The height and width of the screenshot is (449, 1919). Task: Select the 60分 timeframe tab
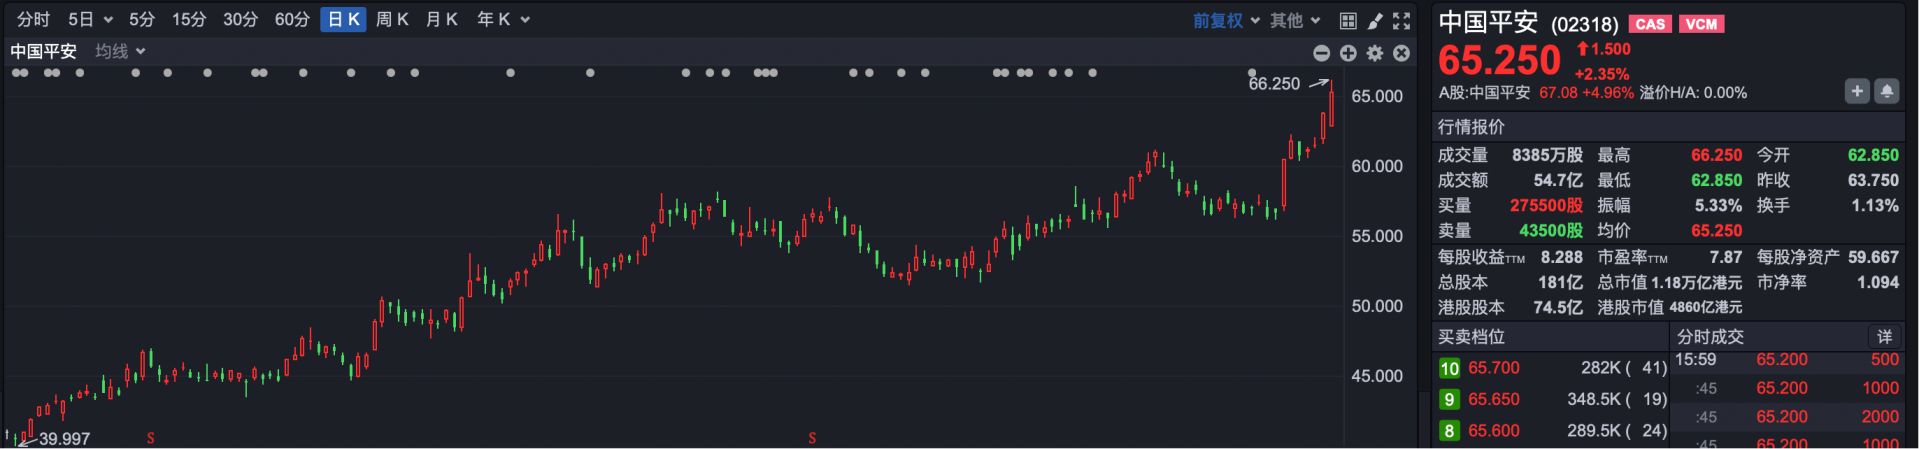(292, 20)
